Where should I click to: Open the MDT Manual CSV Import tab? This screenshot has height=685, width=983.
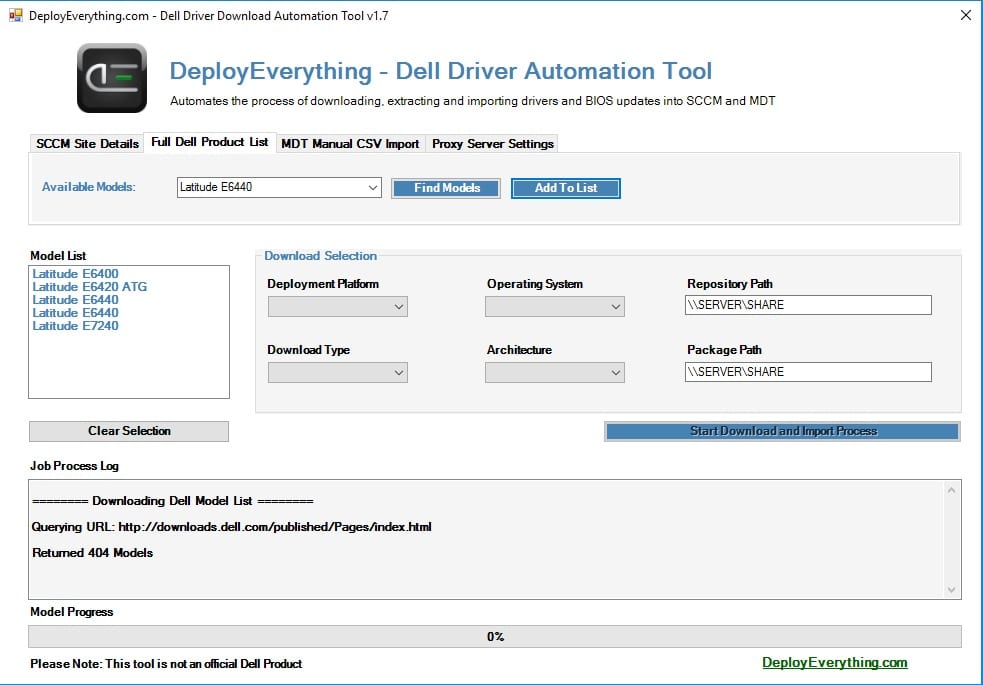[350, 144]
